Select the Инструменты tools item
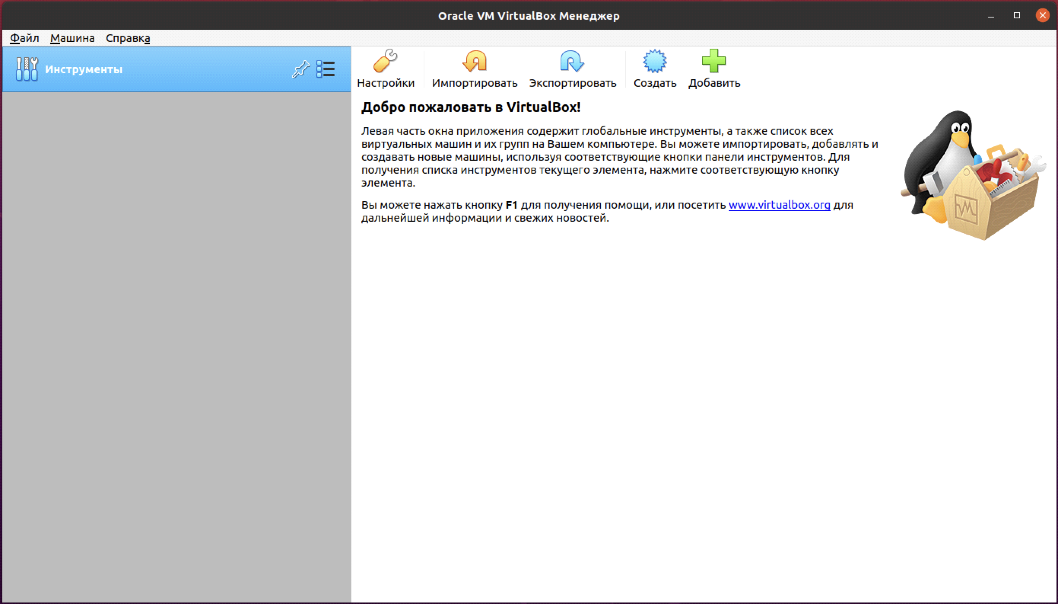1058x604 pixels. coord(176,69)
